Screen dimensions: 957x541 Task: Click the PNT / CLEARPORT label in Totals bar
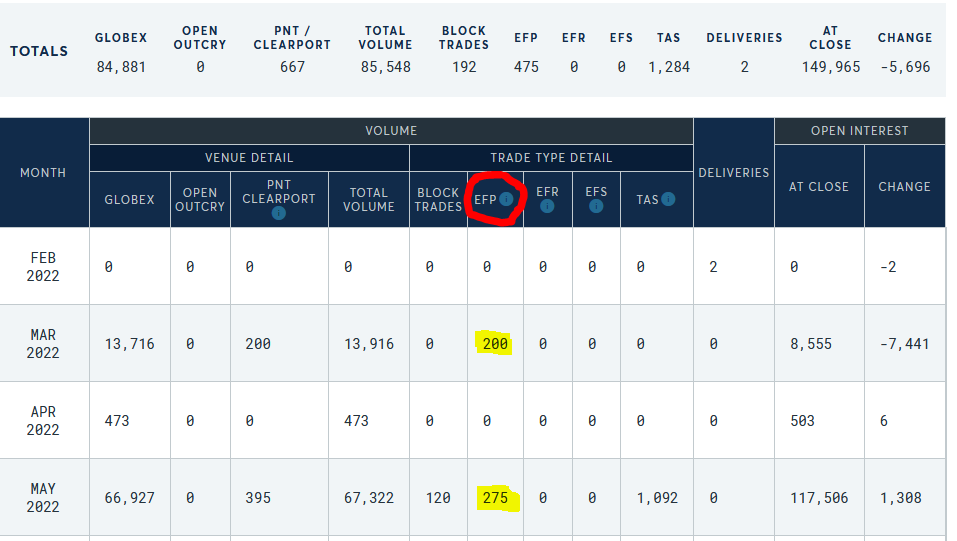pos(292,38)
